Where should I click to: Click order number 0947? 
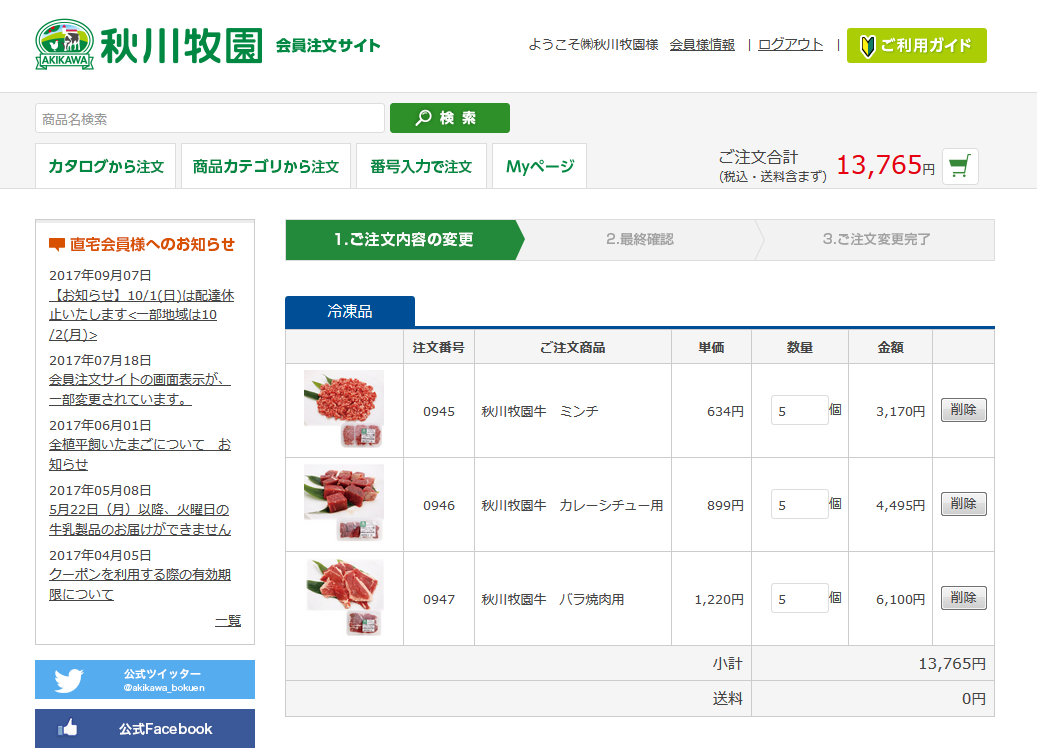click(439, 599)
